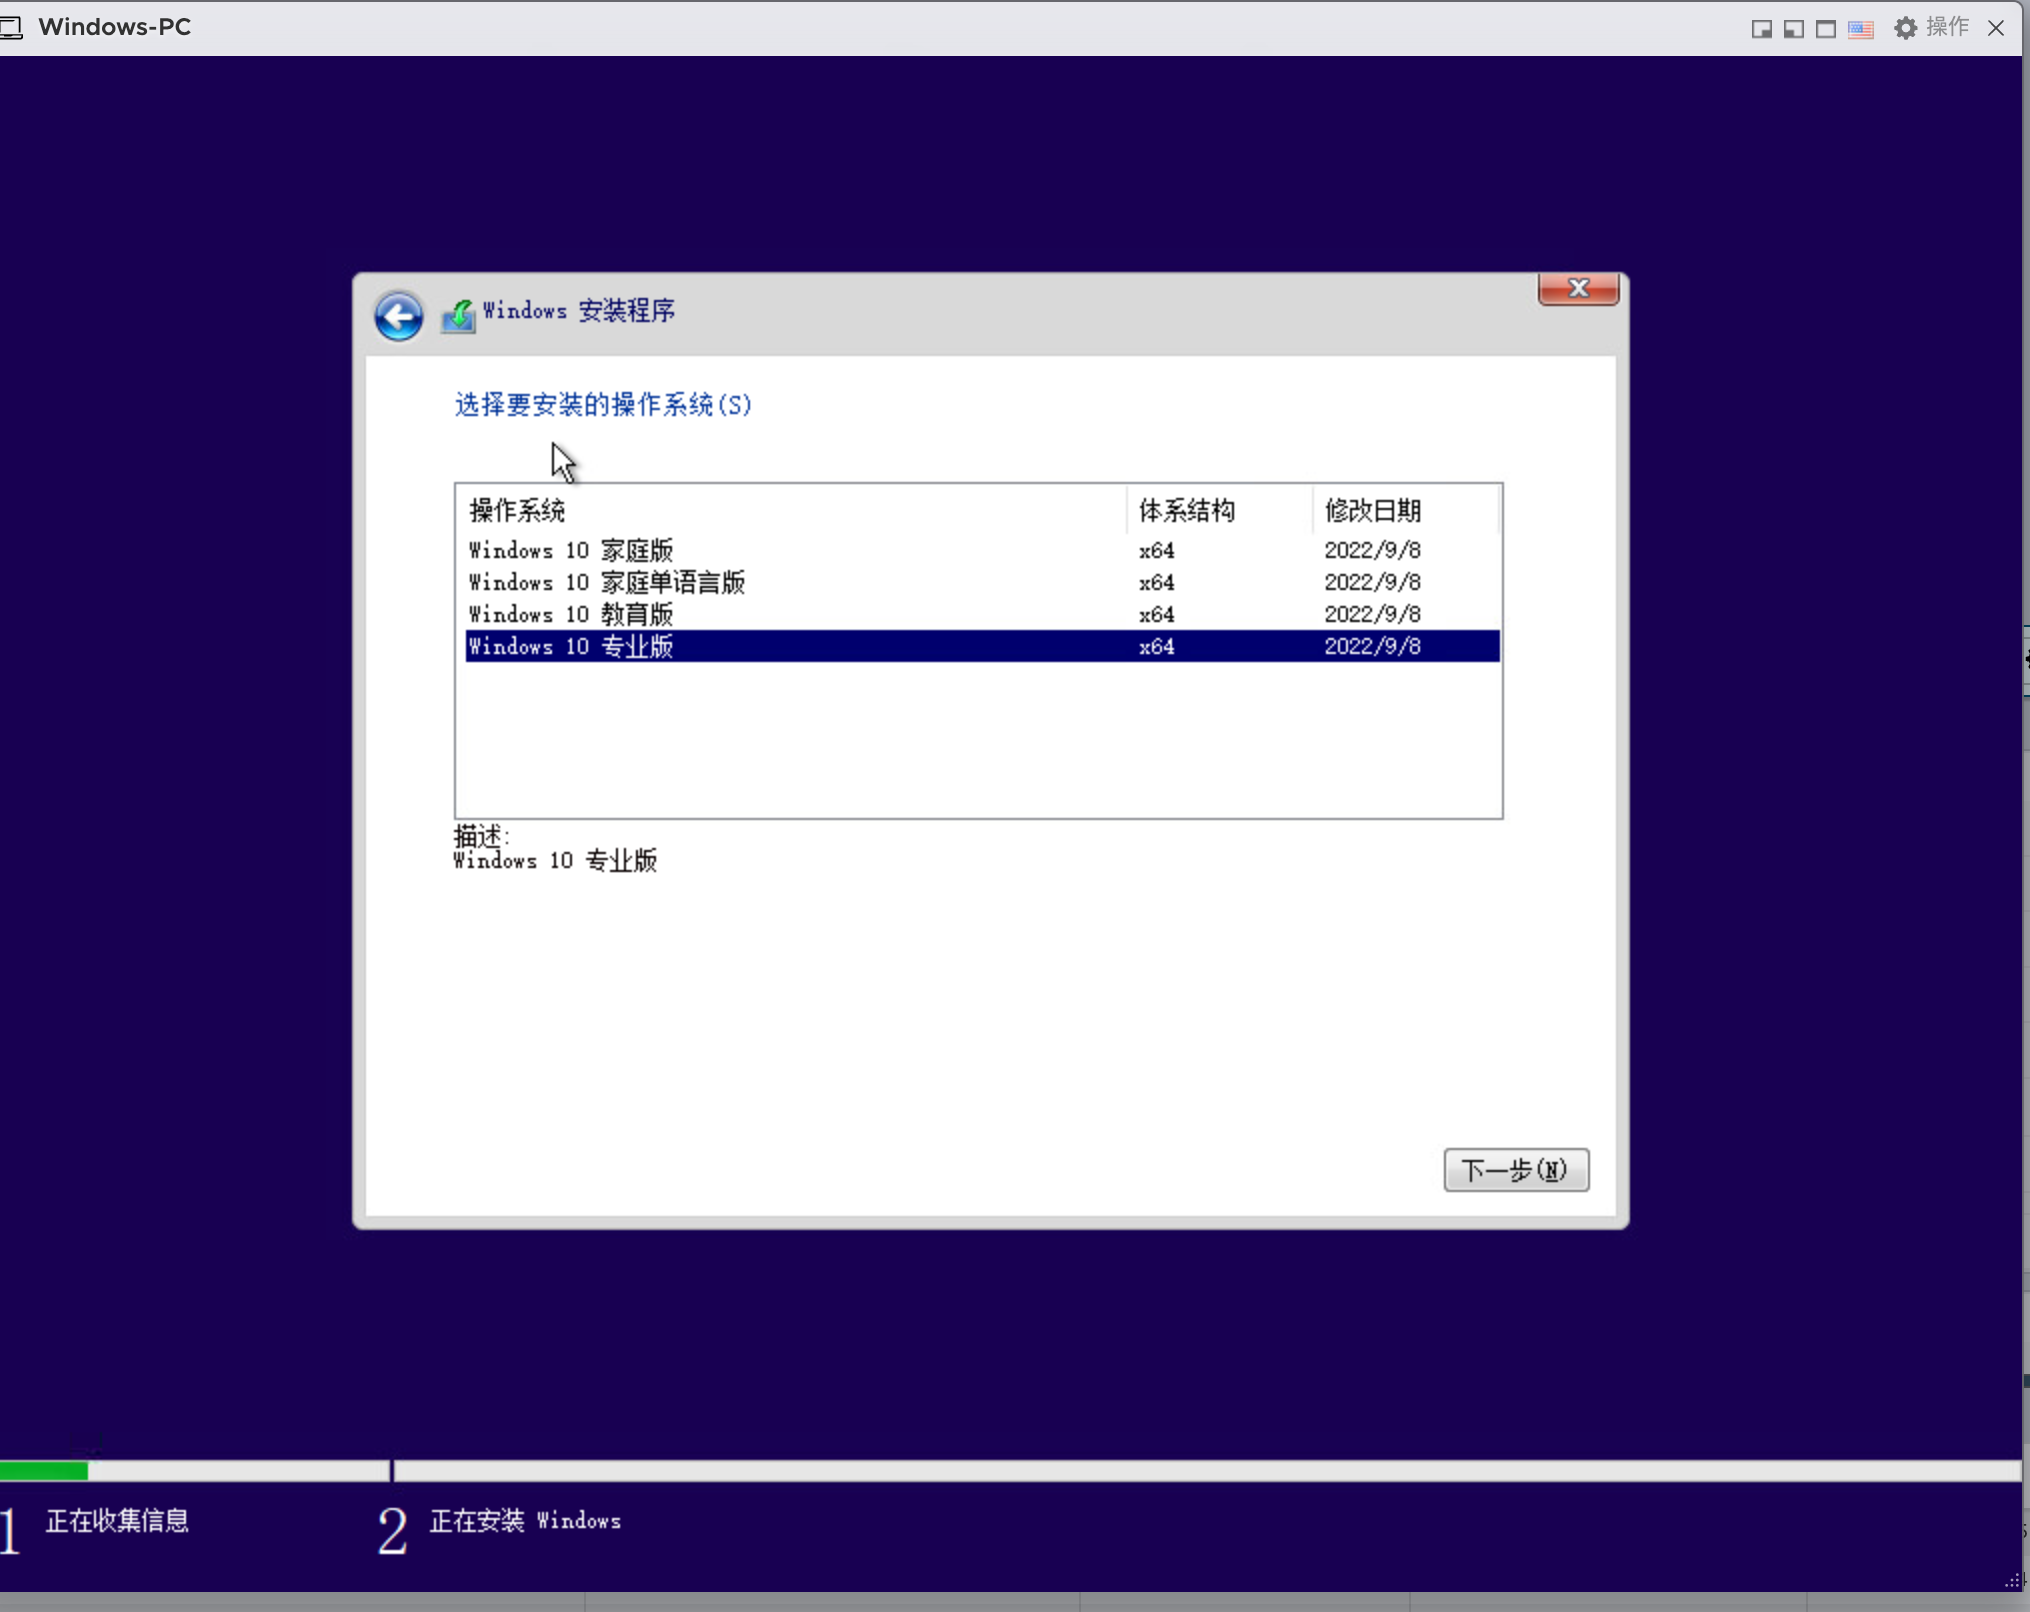Switch console to full window view icon
The width and height of the screenshot is (2030, 1612).
tap(1826, 29)
